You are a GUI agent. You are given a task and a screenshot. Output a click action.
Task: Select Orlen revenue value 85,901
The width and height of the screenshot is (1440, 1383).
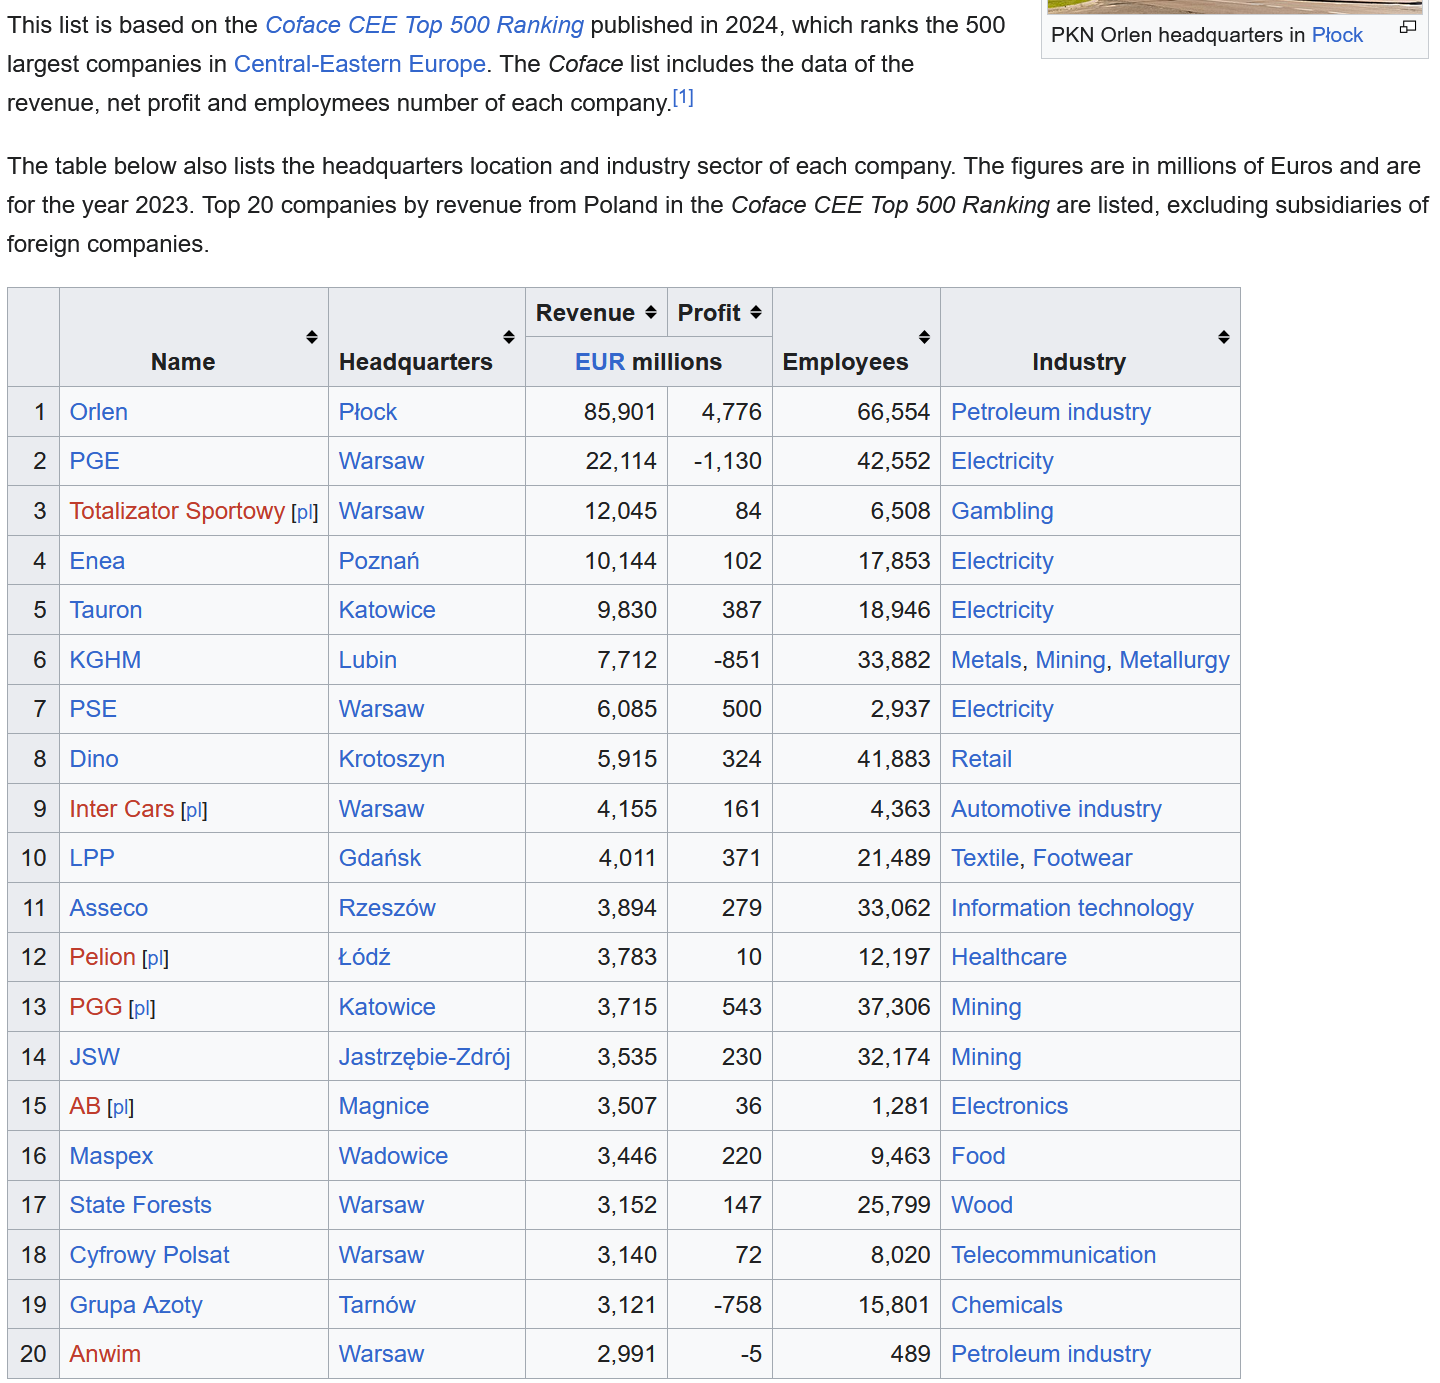coord(620,412)
